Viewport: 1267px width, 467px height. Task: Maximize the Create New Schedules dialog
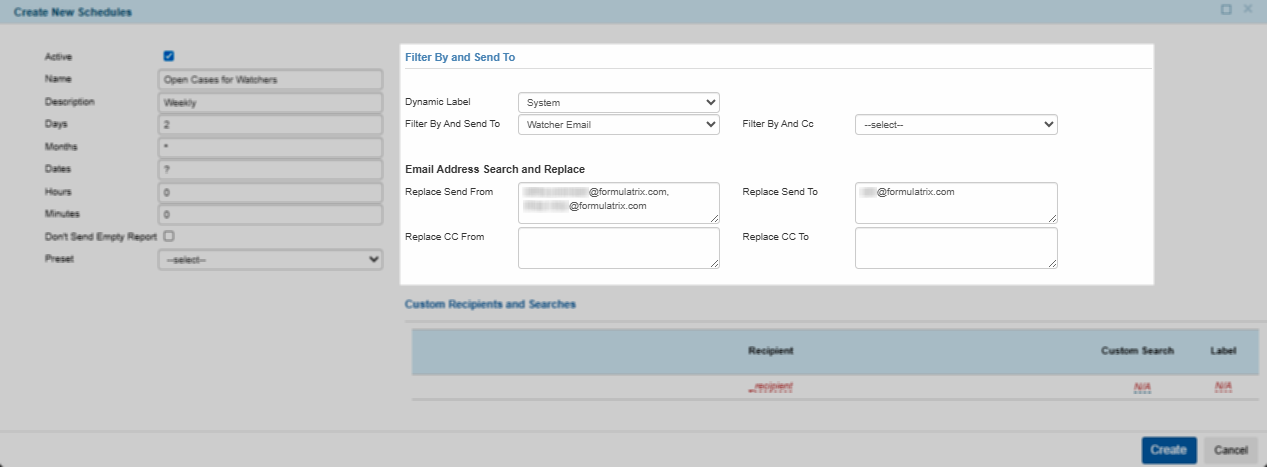pyautogui.click(x=1226, y=9)
